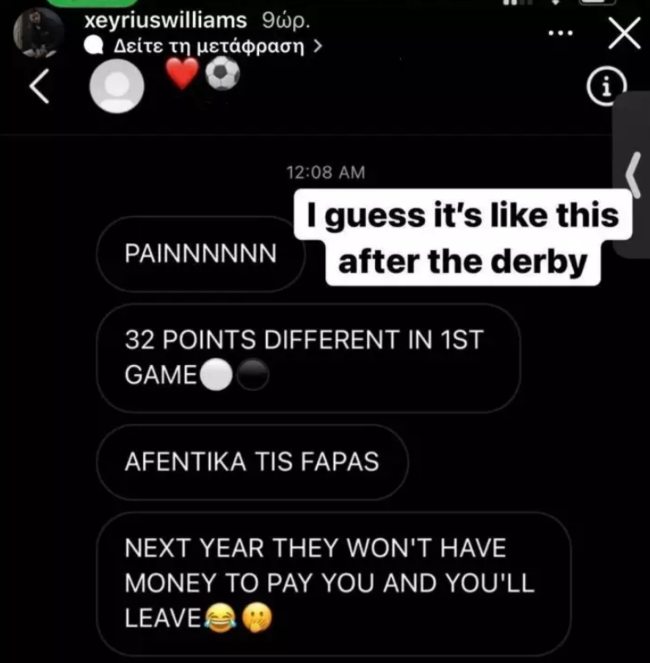Tap the gray default chat avatar
This screenshot has height=663, width=650.
(x=117, y=86)
